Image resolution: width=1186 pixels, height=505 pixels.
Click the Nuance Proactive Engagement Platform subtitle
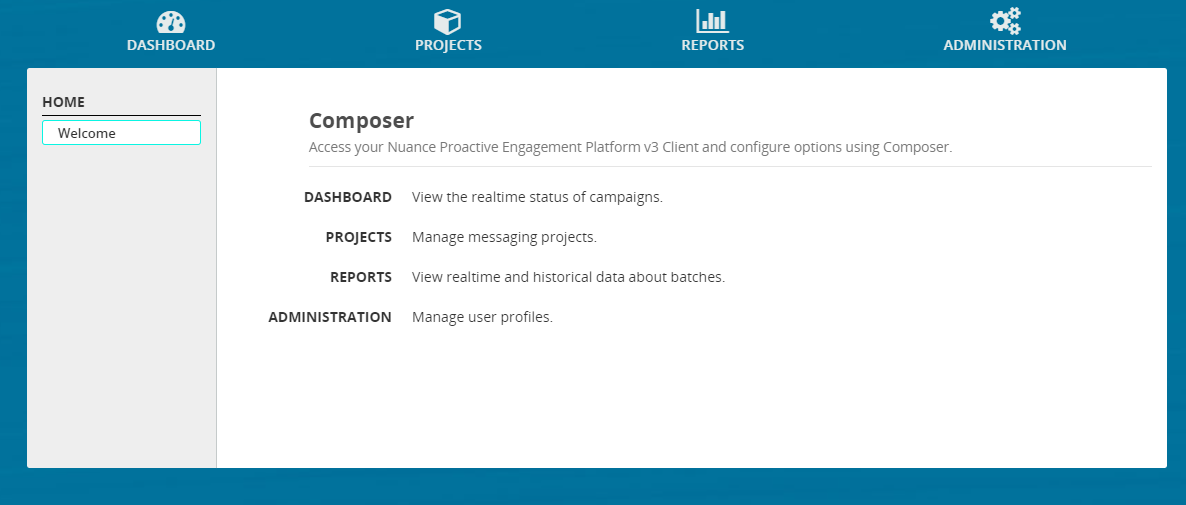point(630,147)
